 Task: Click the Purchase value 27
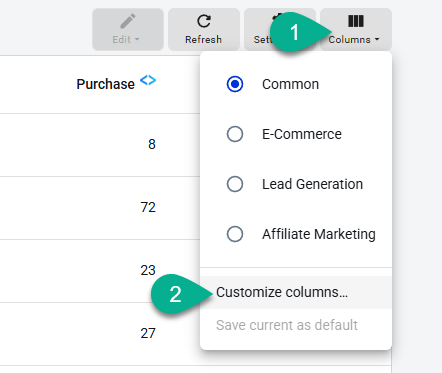click(148, 333)
